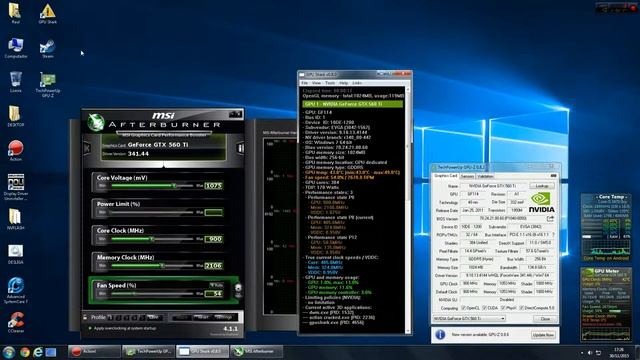This screenshot has height=360, width=640.
Task: Open the DESLIGA desktop shortcut
Action: click(x=16, y=254)
